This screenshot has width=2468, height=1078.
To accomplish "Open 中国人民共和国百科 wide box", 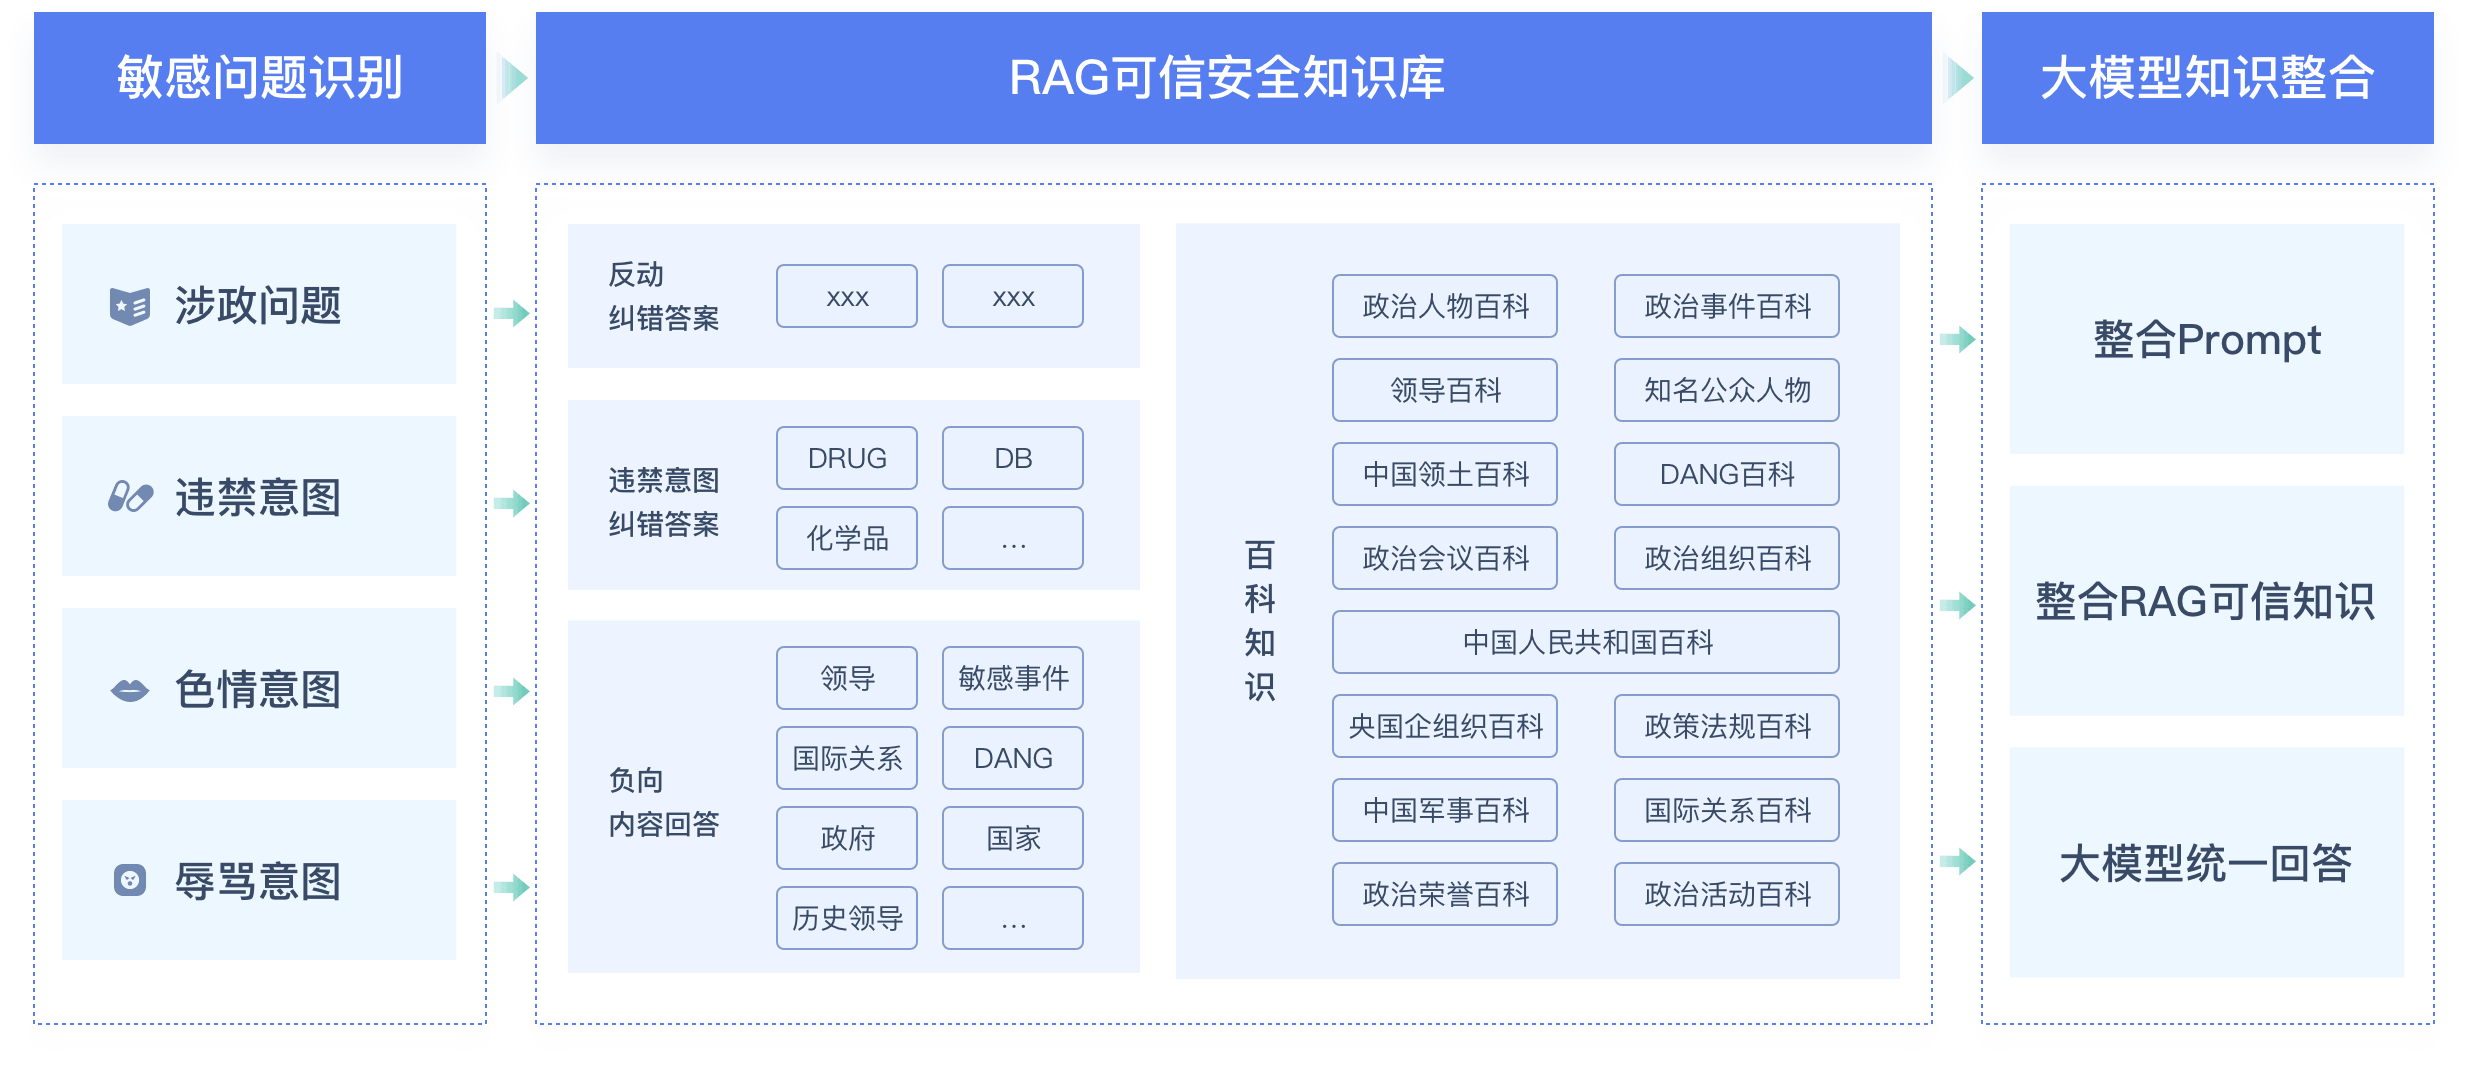I will (x=1585, y=642).
